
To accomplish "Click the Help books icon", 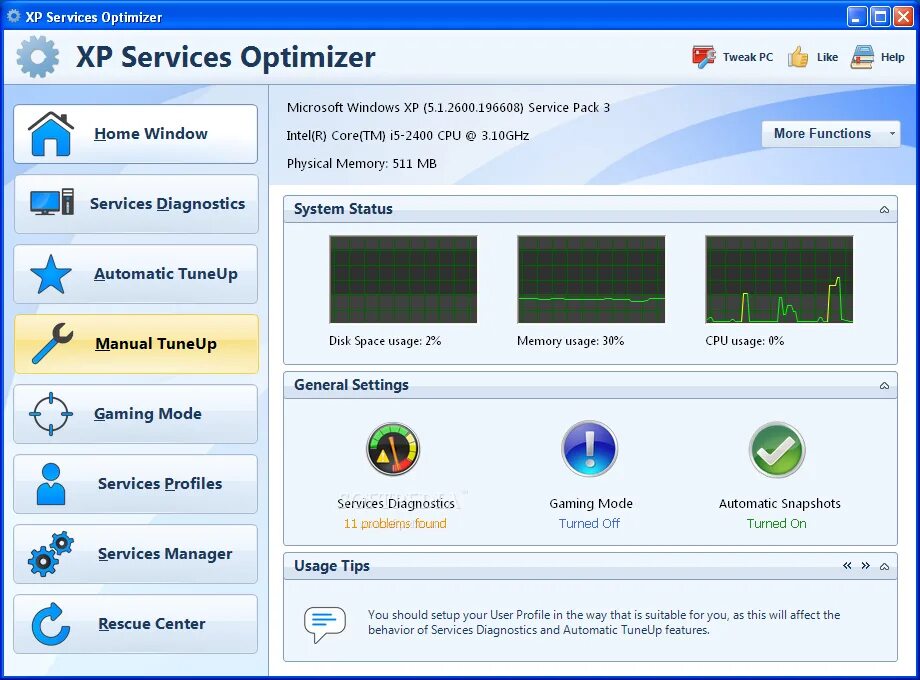I will pos(862,57).
